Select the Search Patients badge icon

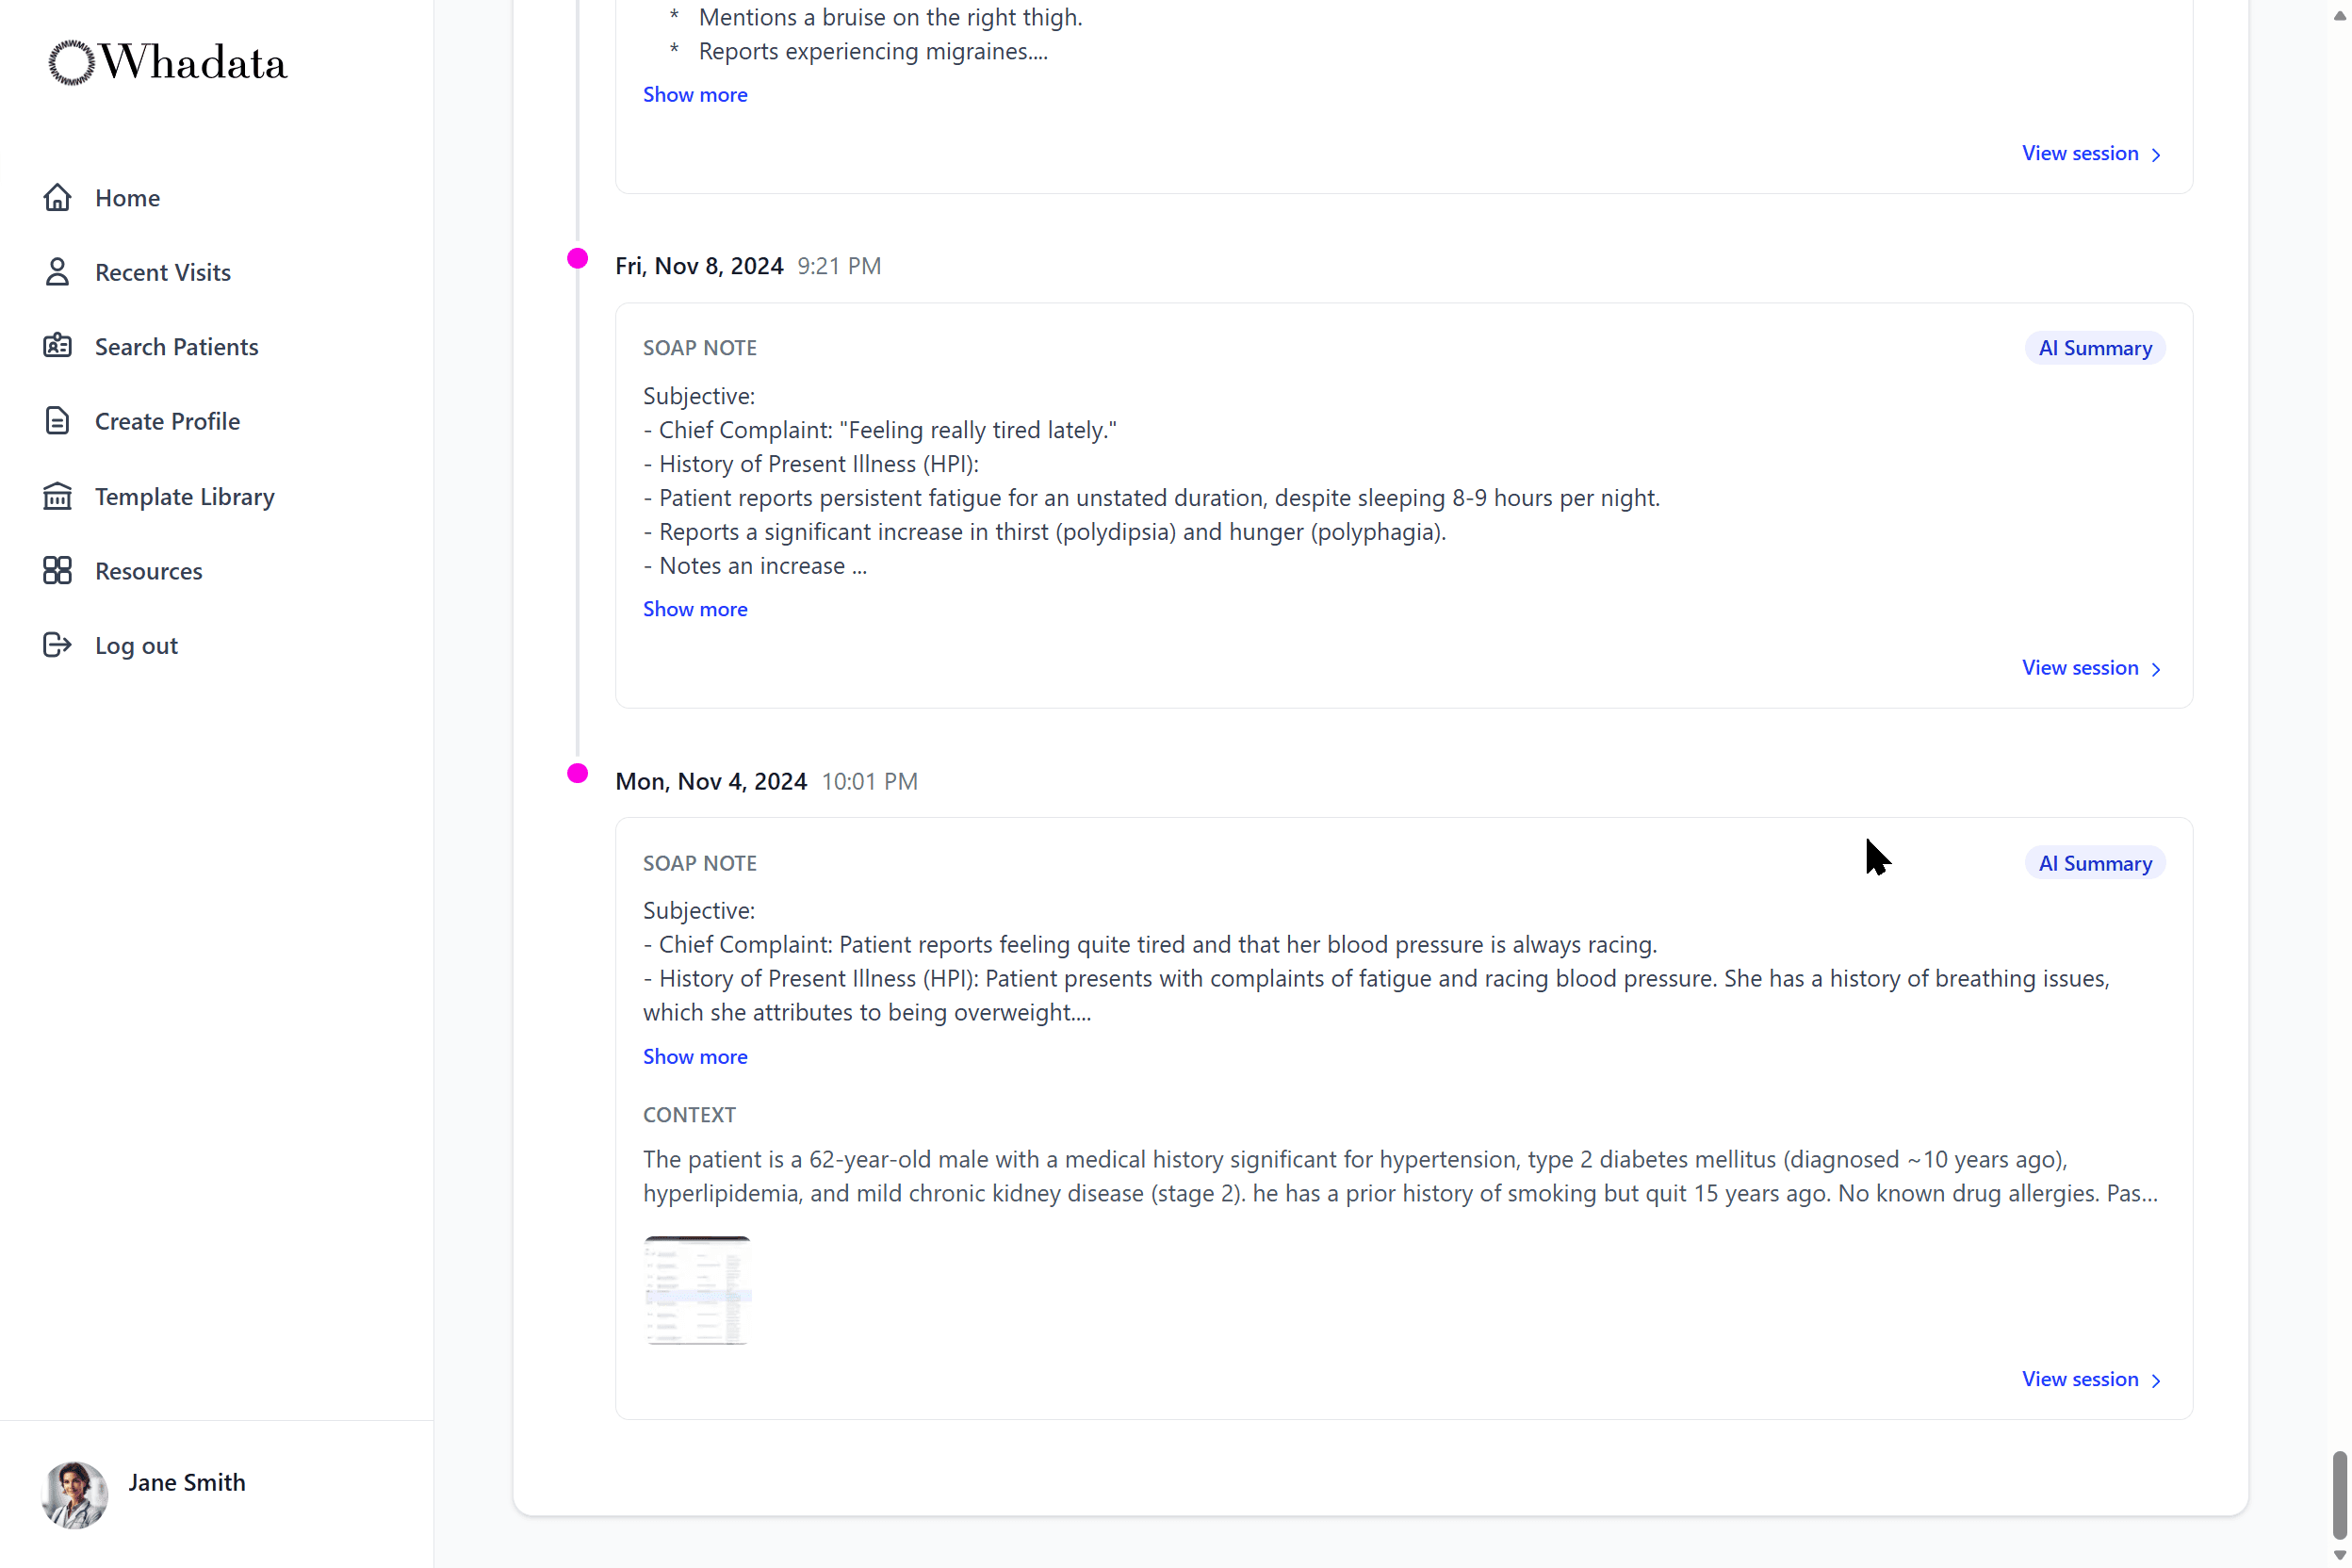pos(57,346)
